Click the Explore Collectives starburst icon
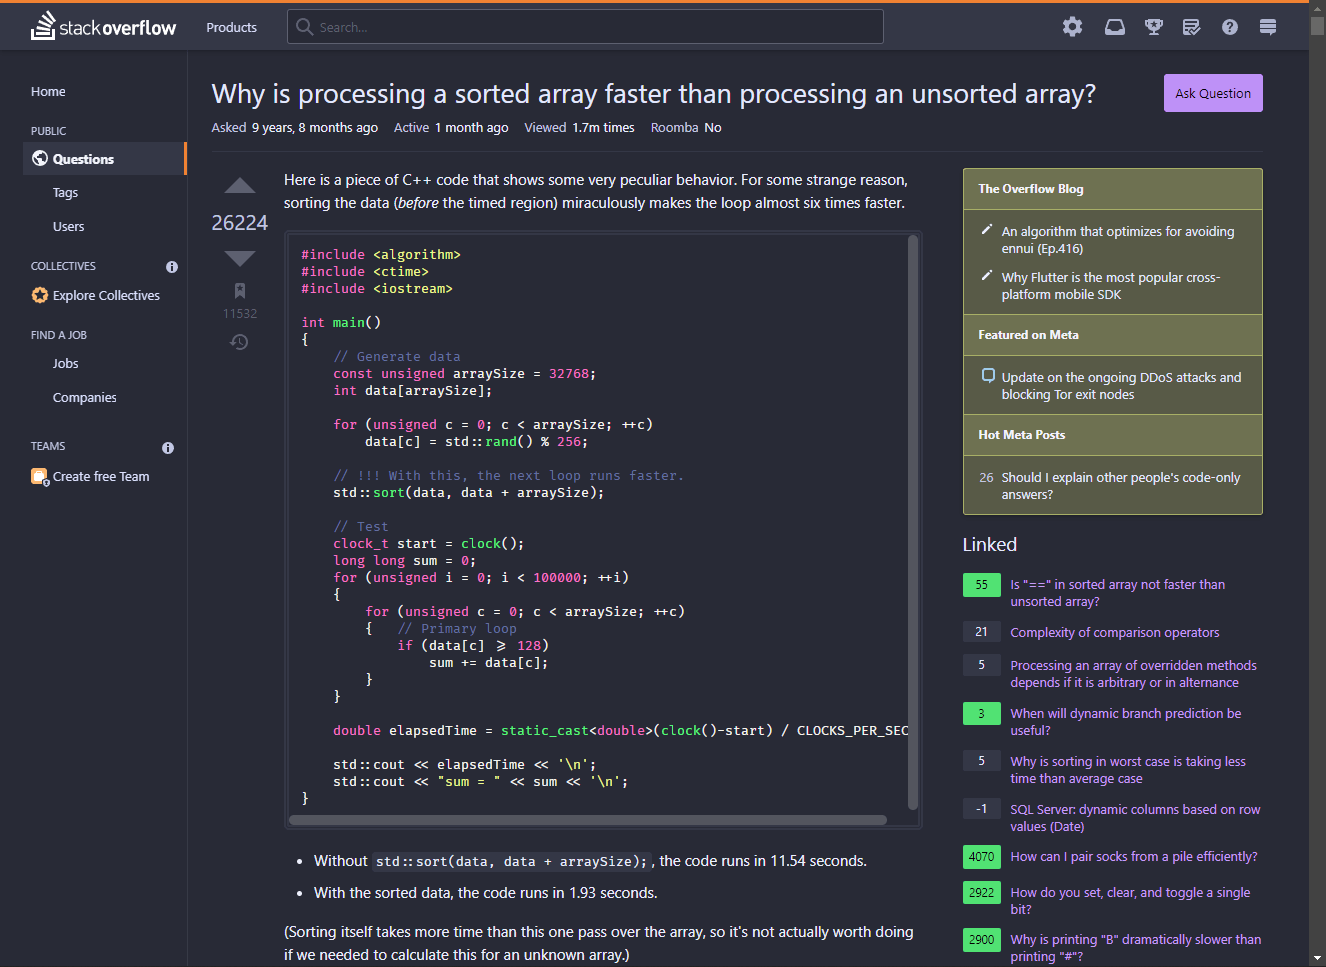Image resolution: width=1326 pixels, height=967 pixels. [x=40, y=295]
